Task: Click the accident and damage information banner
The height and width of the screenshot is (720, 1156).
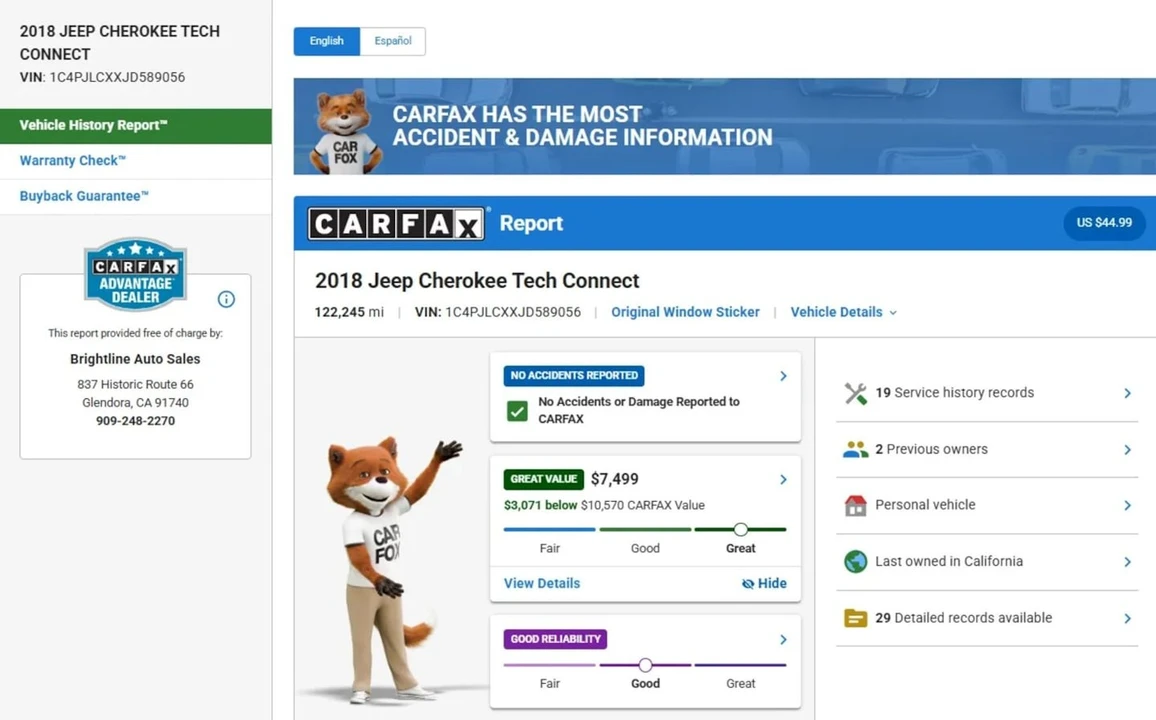Action: pos(725,127)
